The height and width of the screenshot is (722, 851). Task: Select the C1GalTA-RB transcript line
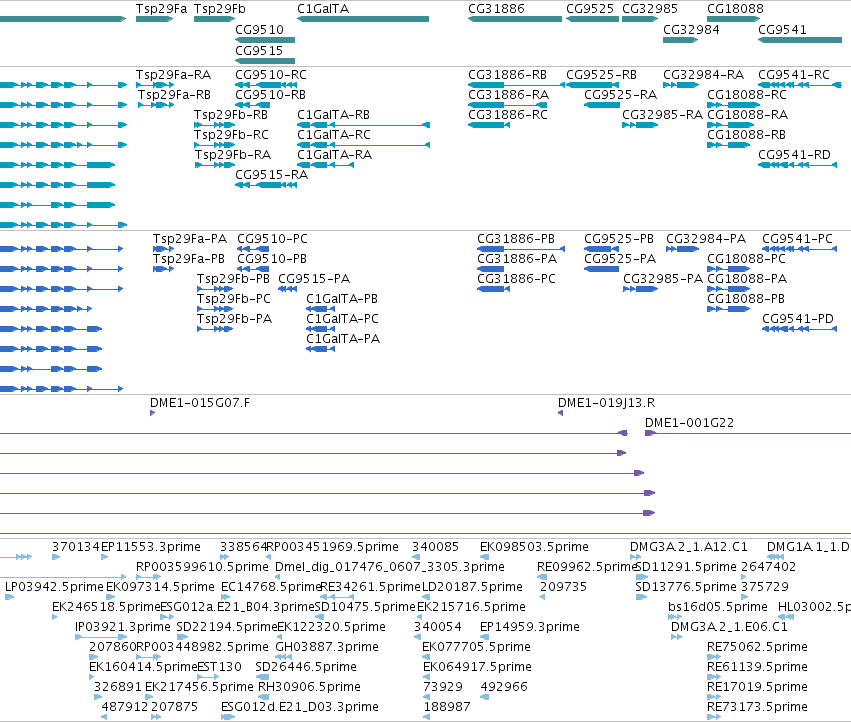tap(364, 125)
